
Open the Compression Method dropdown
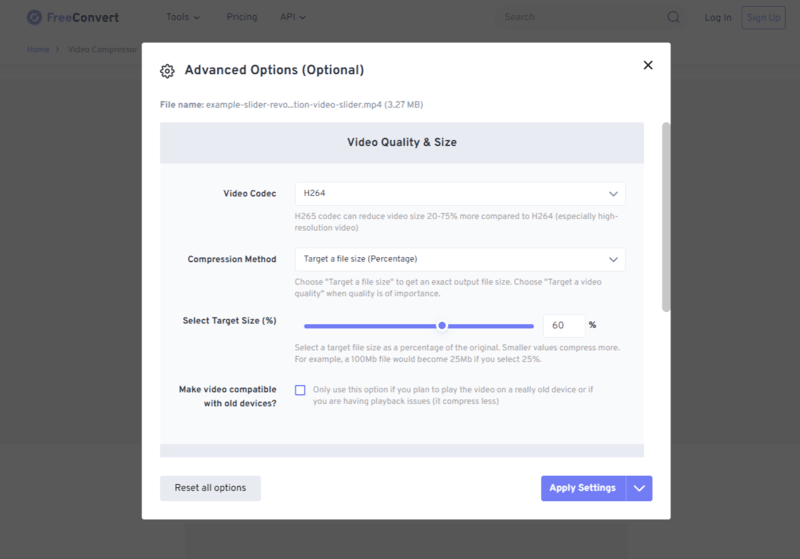[x=460, y=259]
